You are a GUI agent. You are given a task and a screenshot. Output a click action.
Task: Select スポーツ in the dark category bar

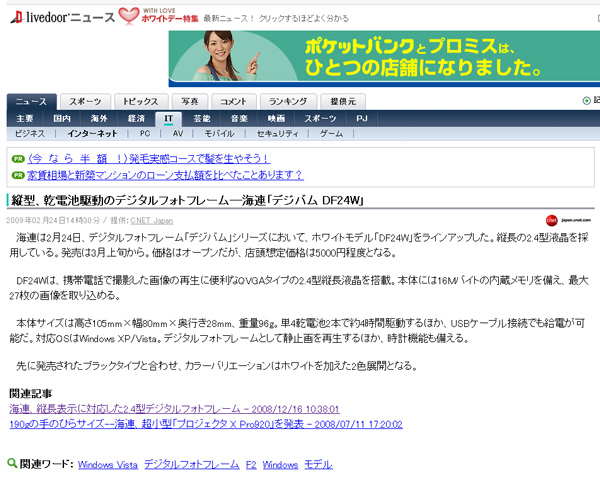click(x=320, y=119)
